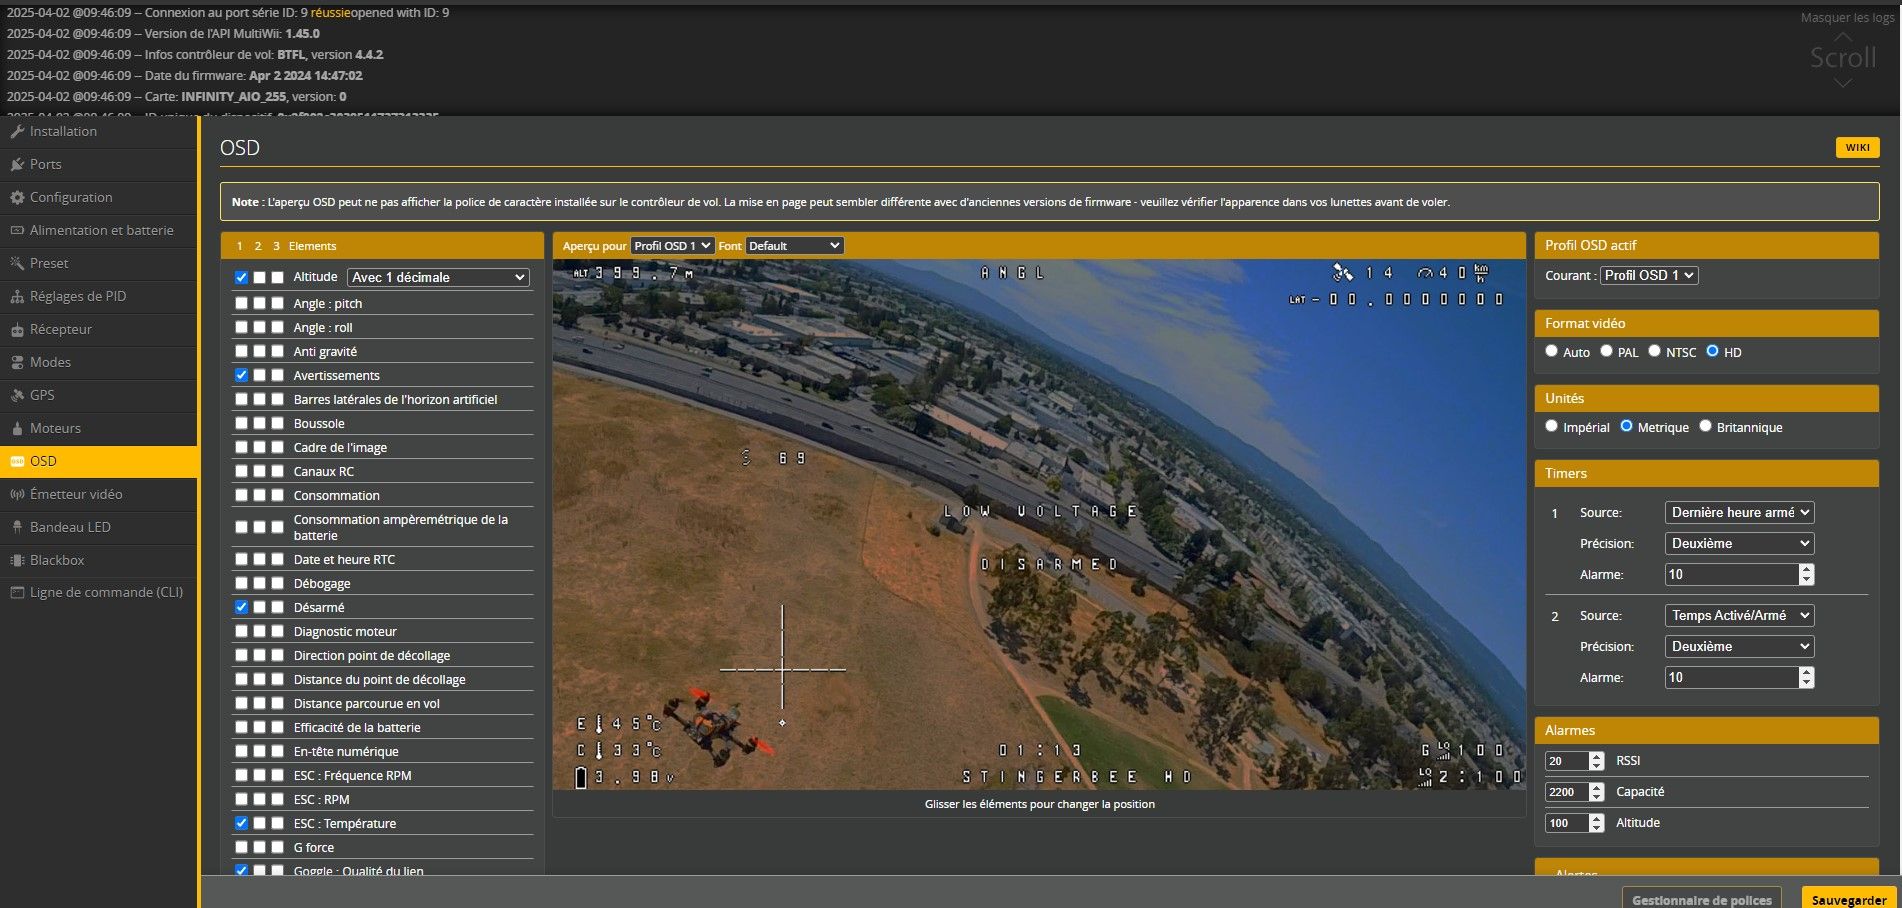The height and width of the screenshot is (908, 1902).
Task: Uncheck first checkbox for Avertissements
Action: (x=241, y=375)
